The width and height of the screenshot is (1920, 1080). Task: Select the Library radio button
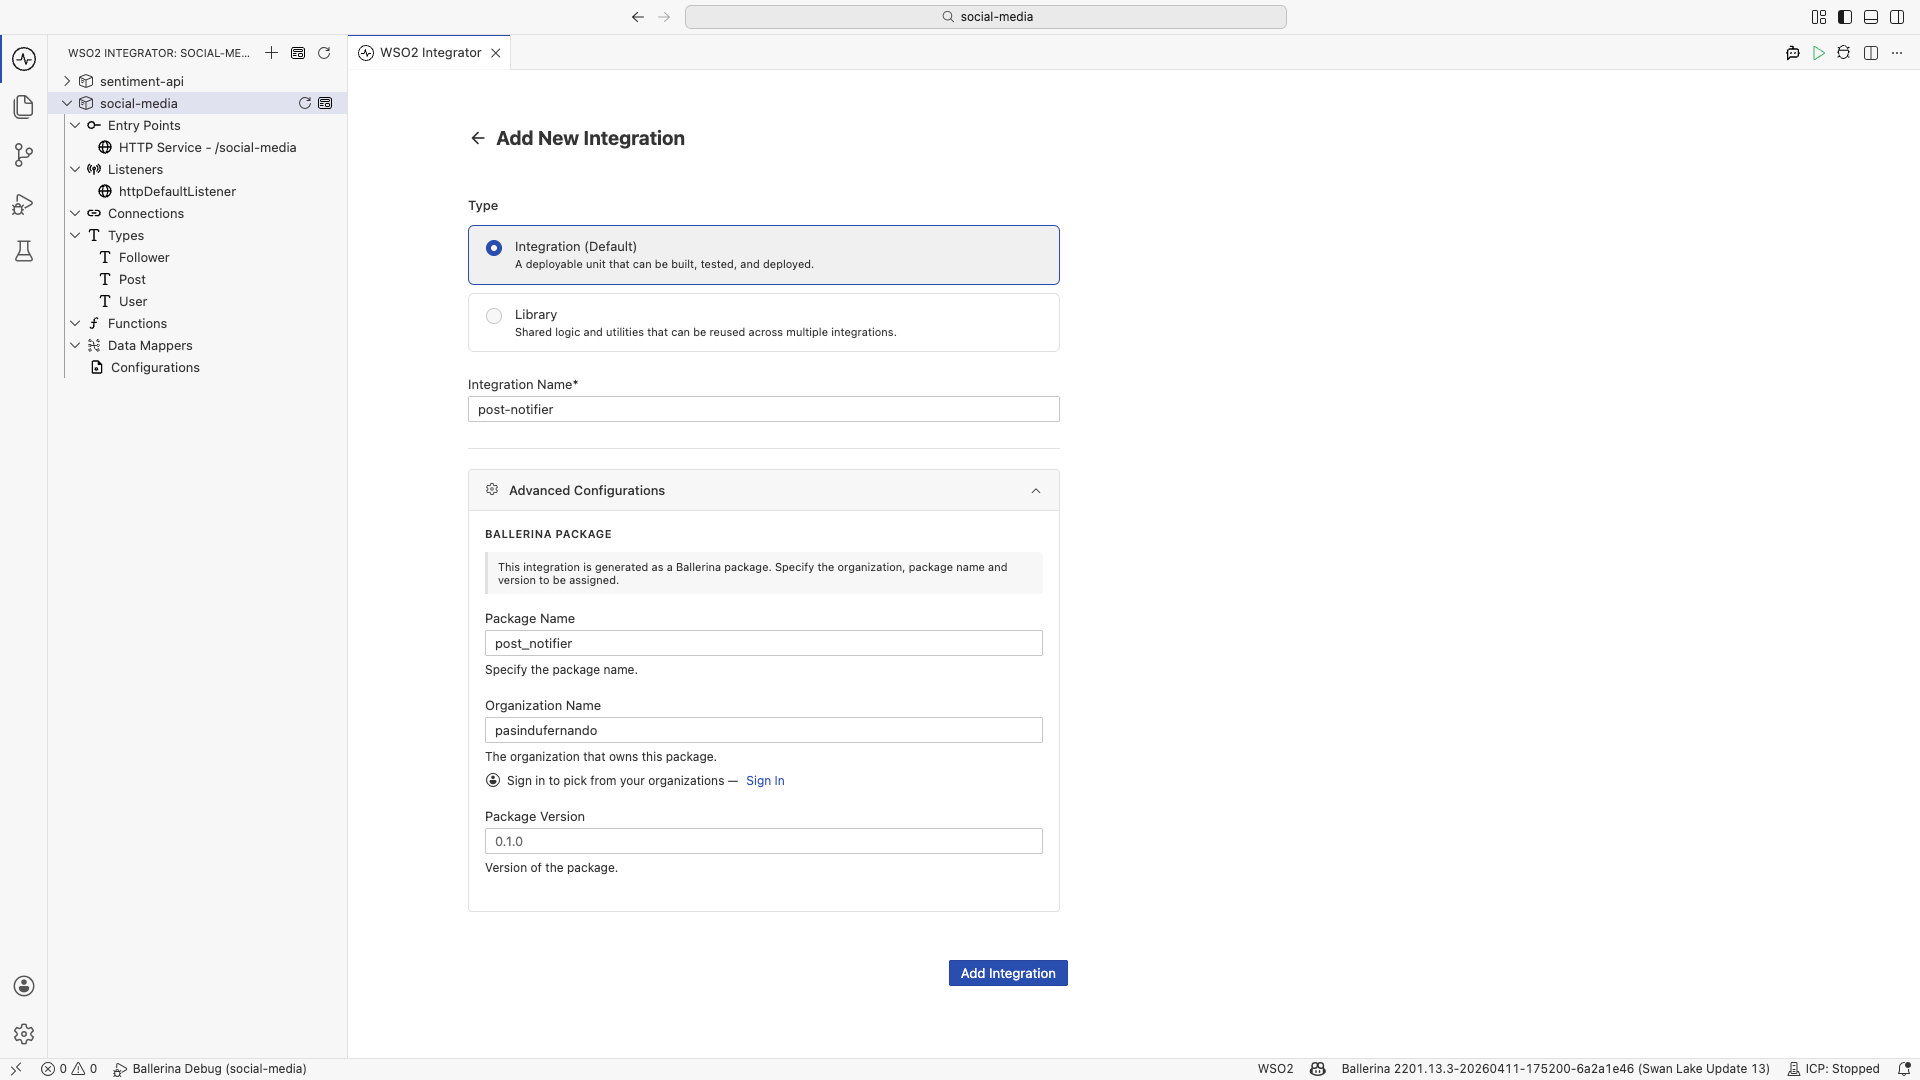tap(494, 316)
